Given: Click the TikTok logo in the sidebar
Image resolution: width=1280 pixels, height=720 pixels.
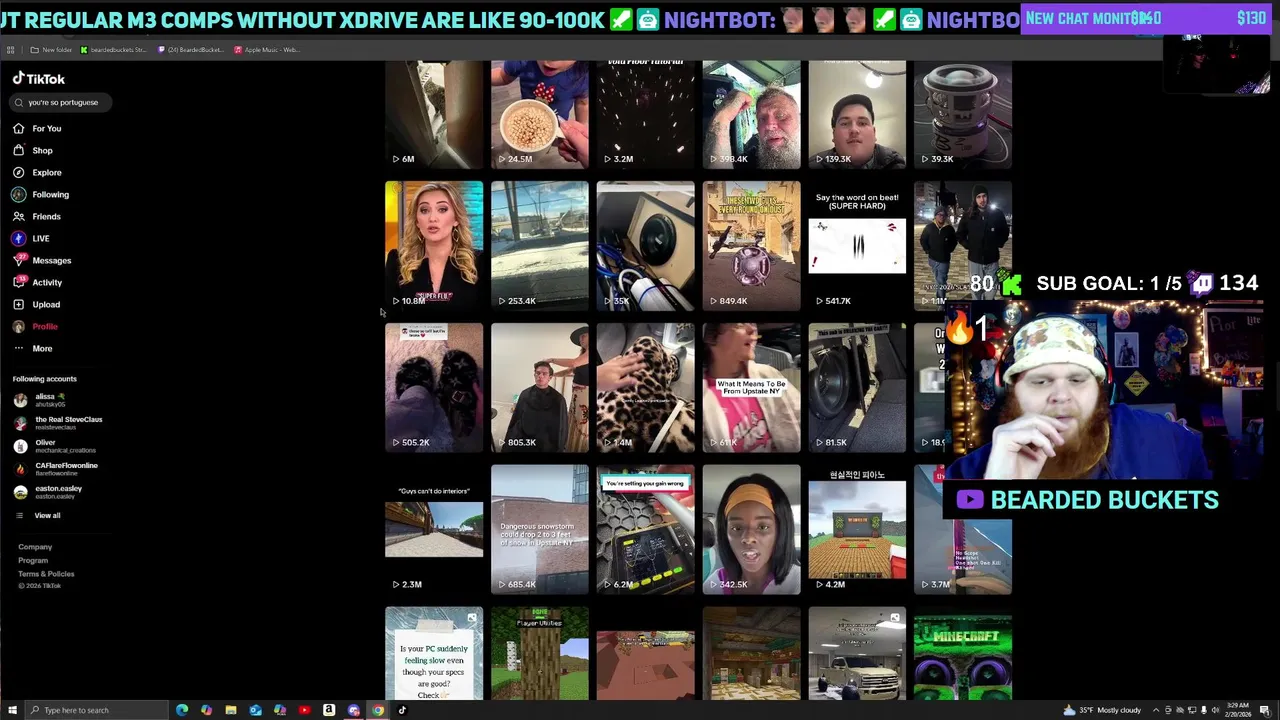Looking at the screenshot, I should 39,78.
